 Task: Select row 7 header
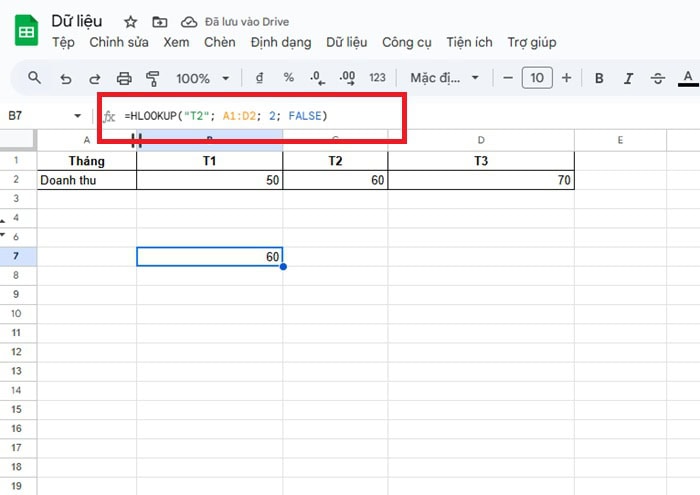pos(16,256)
